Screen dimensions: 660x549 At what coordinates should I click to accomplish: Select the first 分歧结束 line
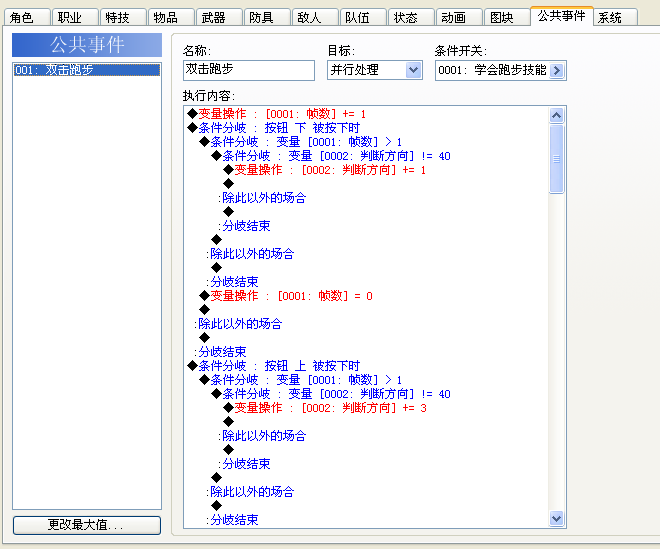tap(244, 226)
